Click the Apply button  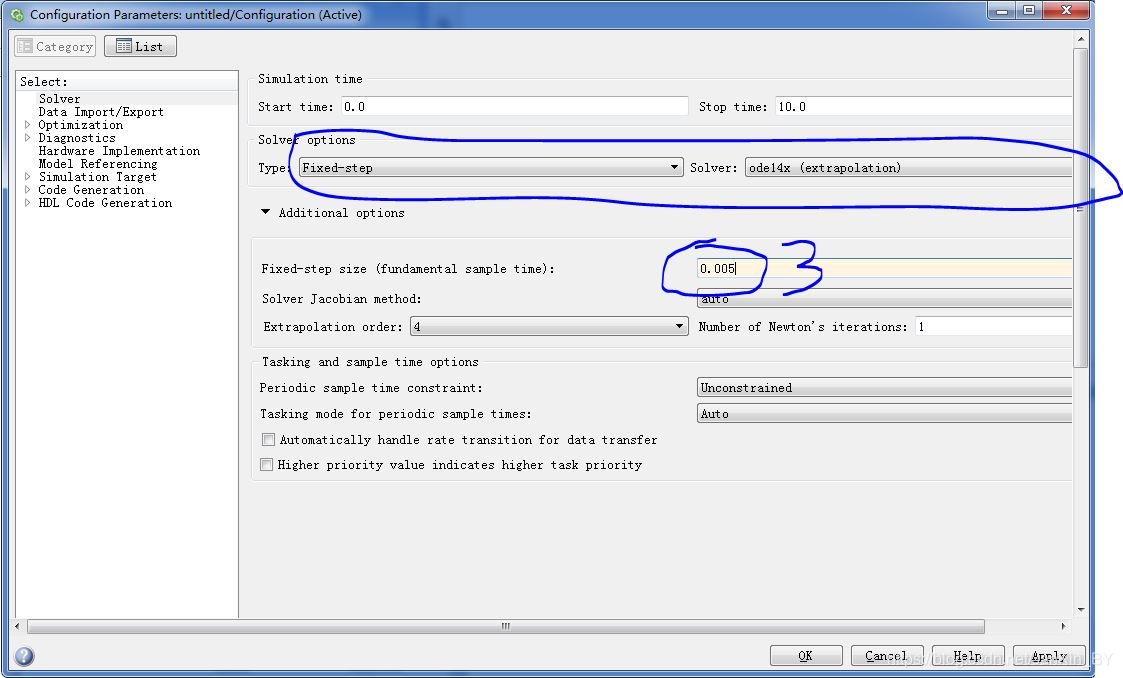pyautogui.click(x=1048, y=656)
